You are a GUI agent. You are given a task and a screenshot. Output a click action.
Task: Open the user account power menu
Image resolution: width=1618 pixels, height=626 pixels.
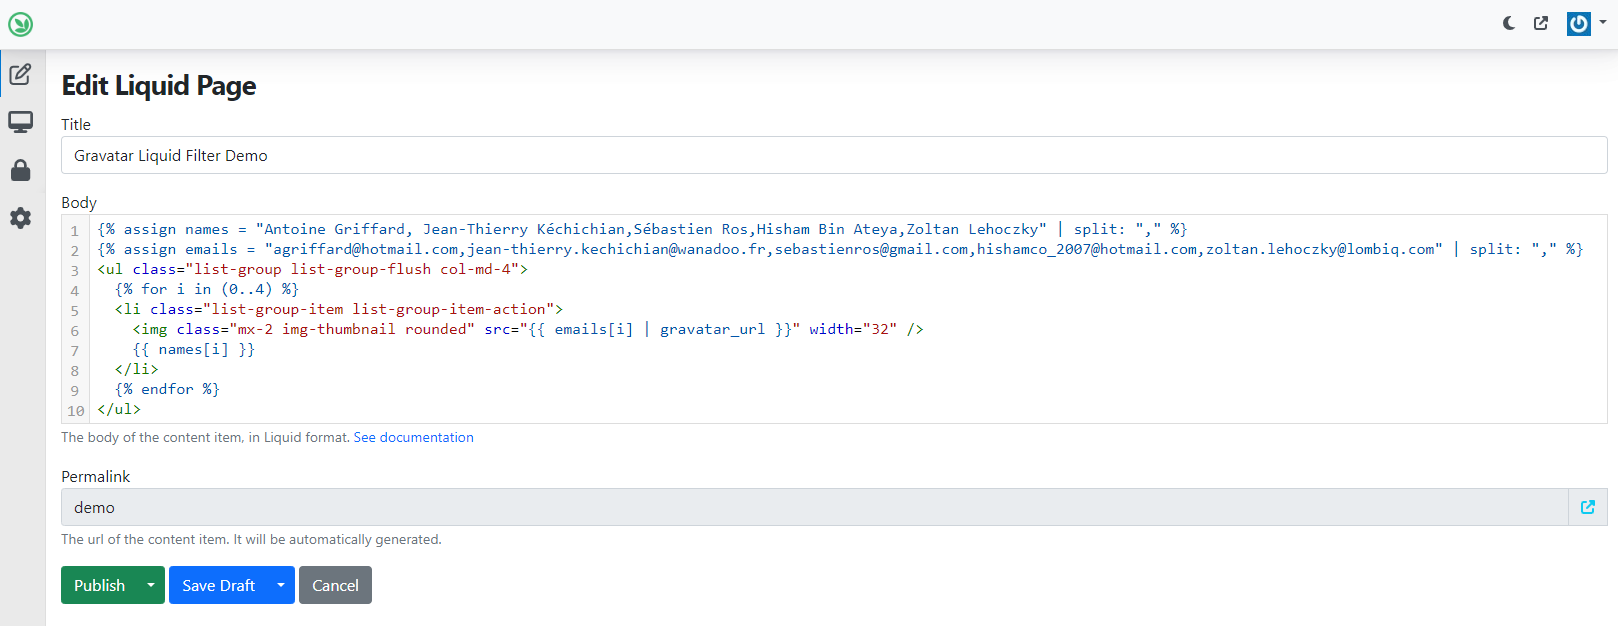pyautogui.click(x=1586, y=23)
